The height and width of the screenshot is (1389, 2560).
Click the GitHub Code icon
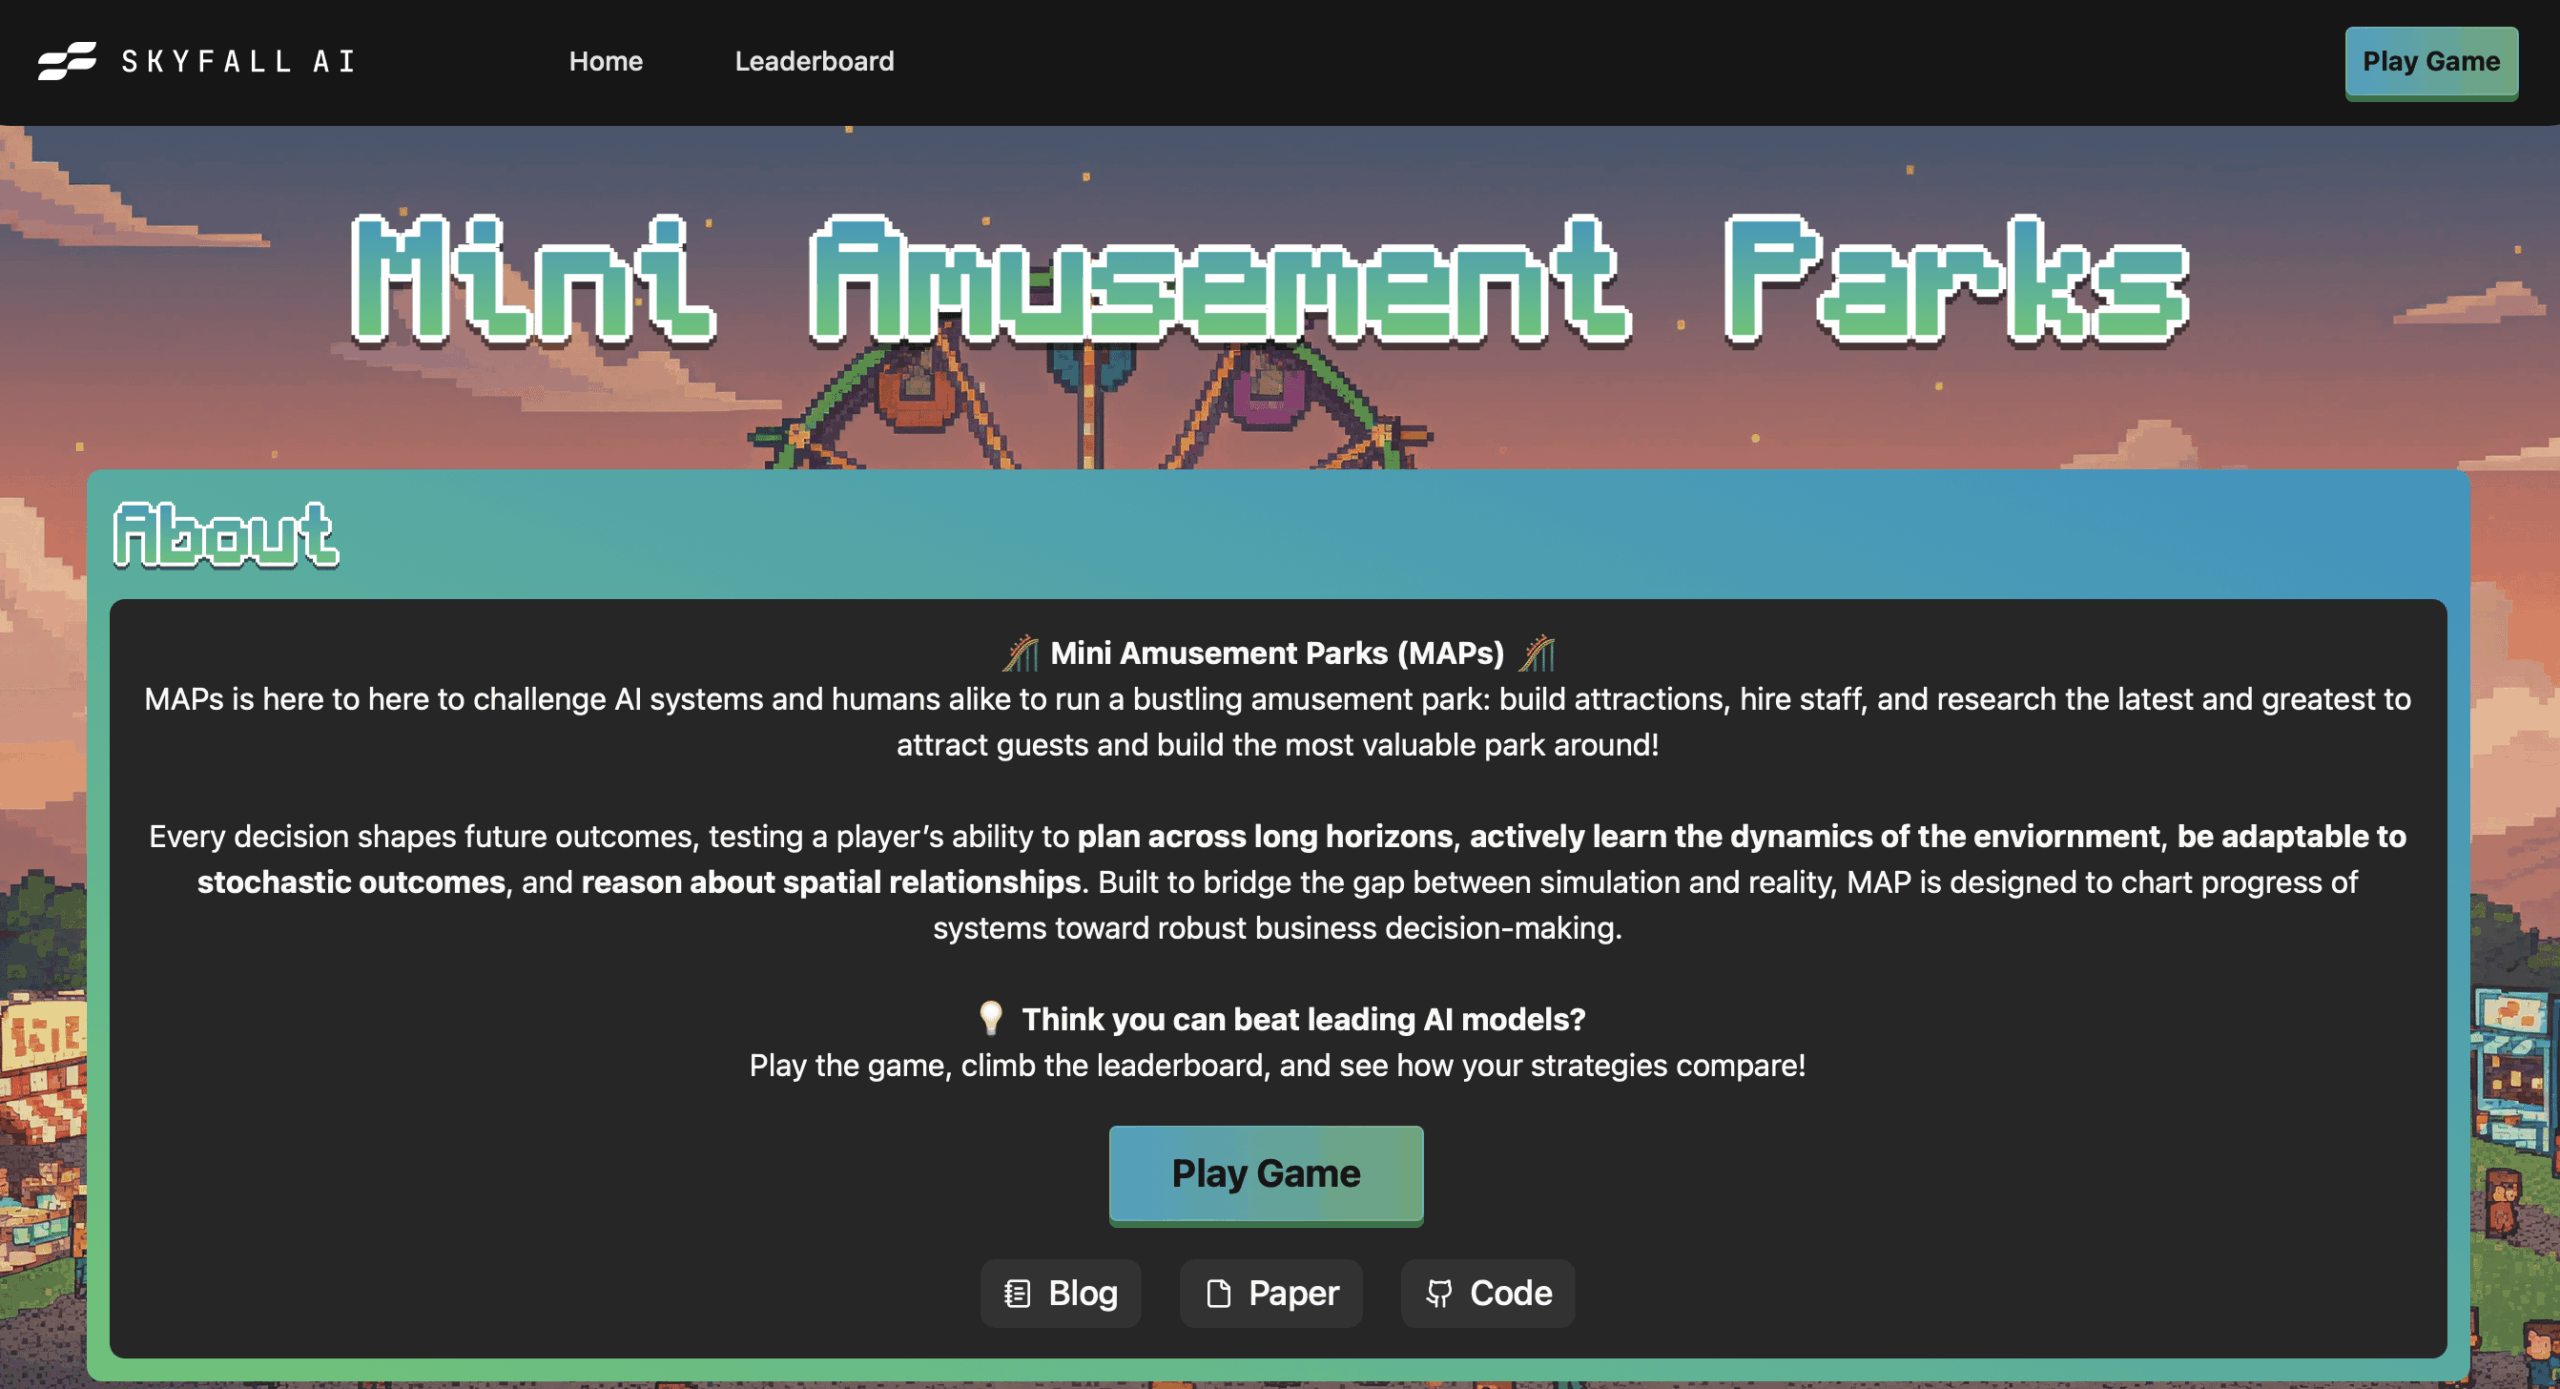[1439, 1293]
